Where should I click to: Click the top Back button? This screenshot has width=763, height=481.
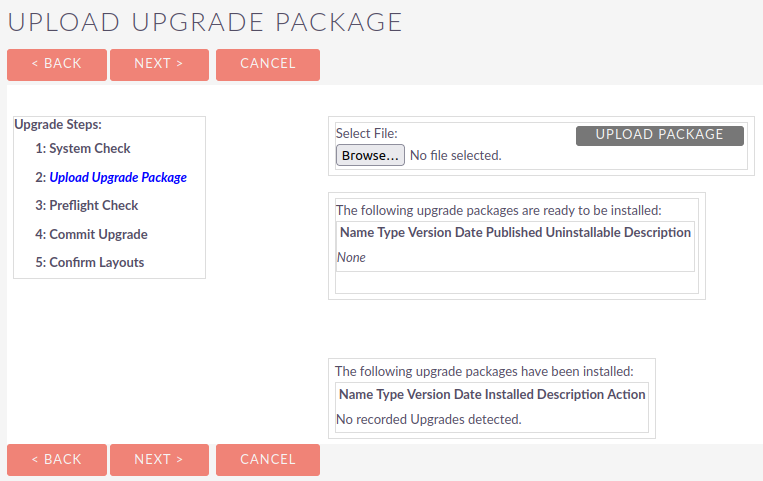[57, 64]
